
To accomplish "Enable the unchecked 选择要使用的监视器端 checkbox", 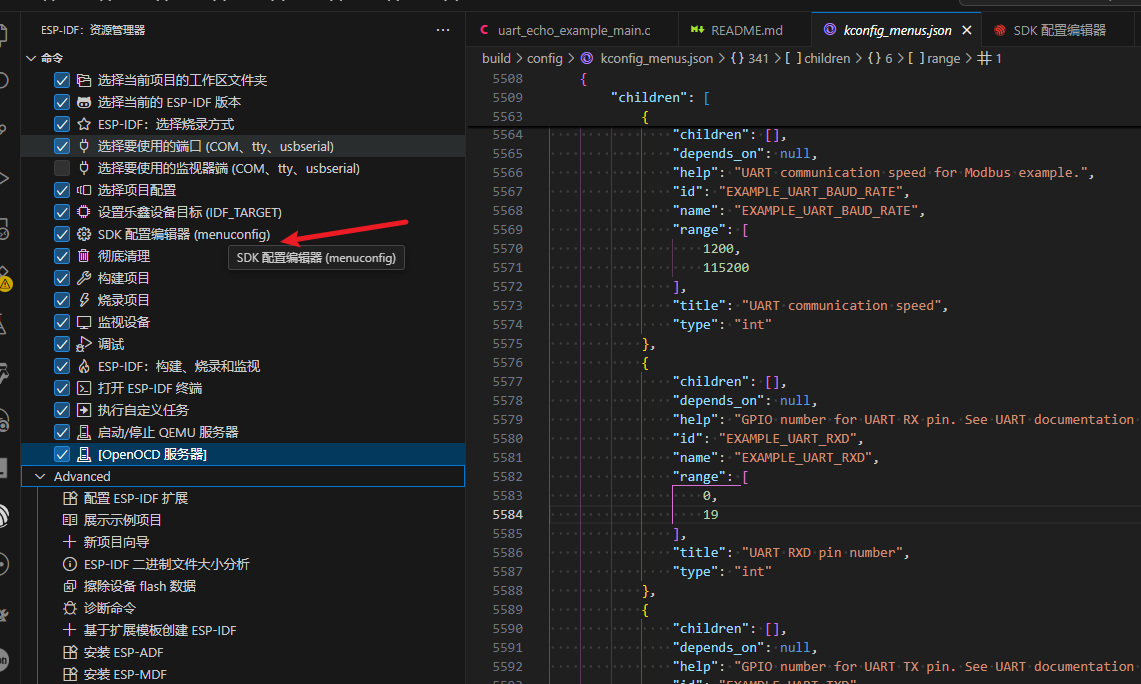I will click(x=62, y=168).
